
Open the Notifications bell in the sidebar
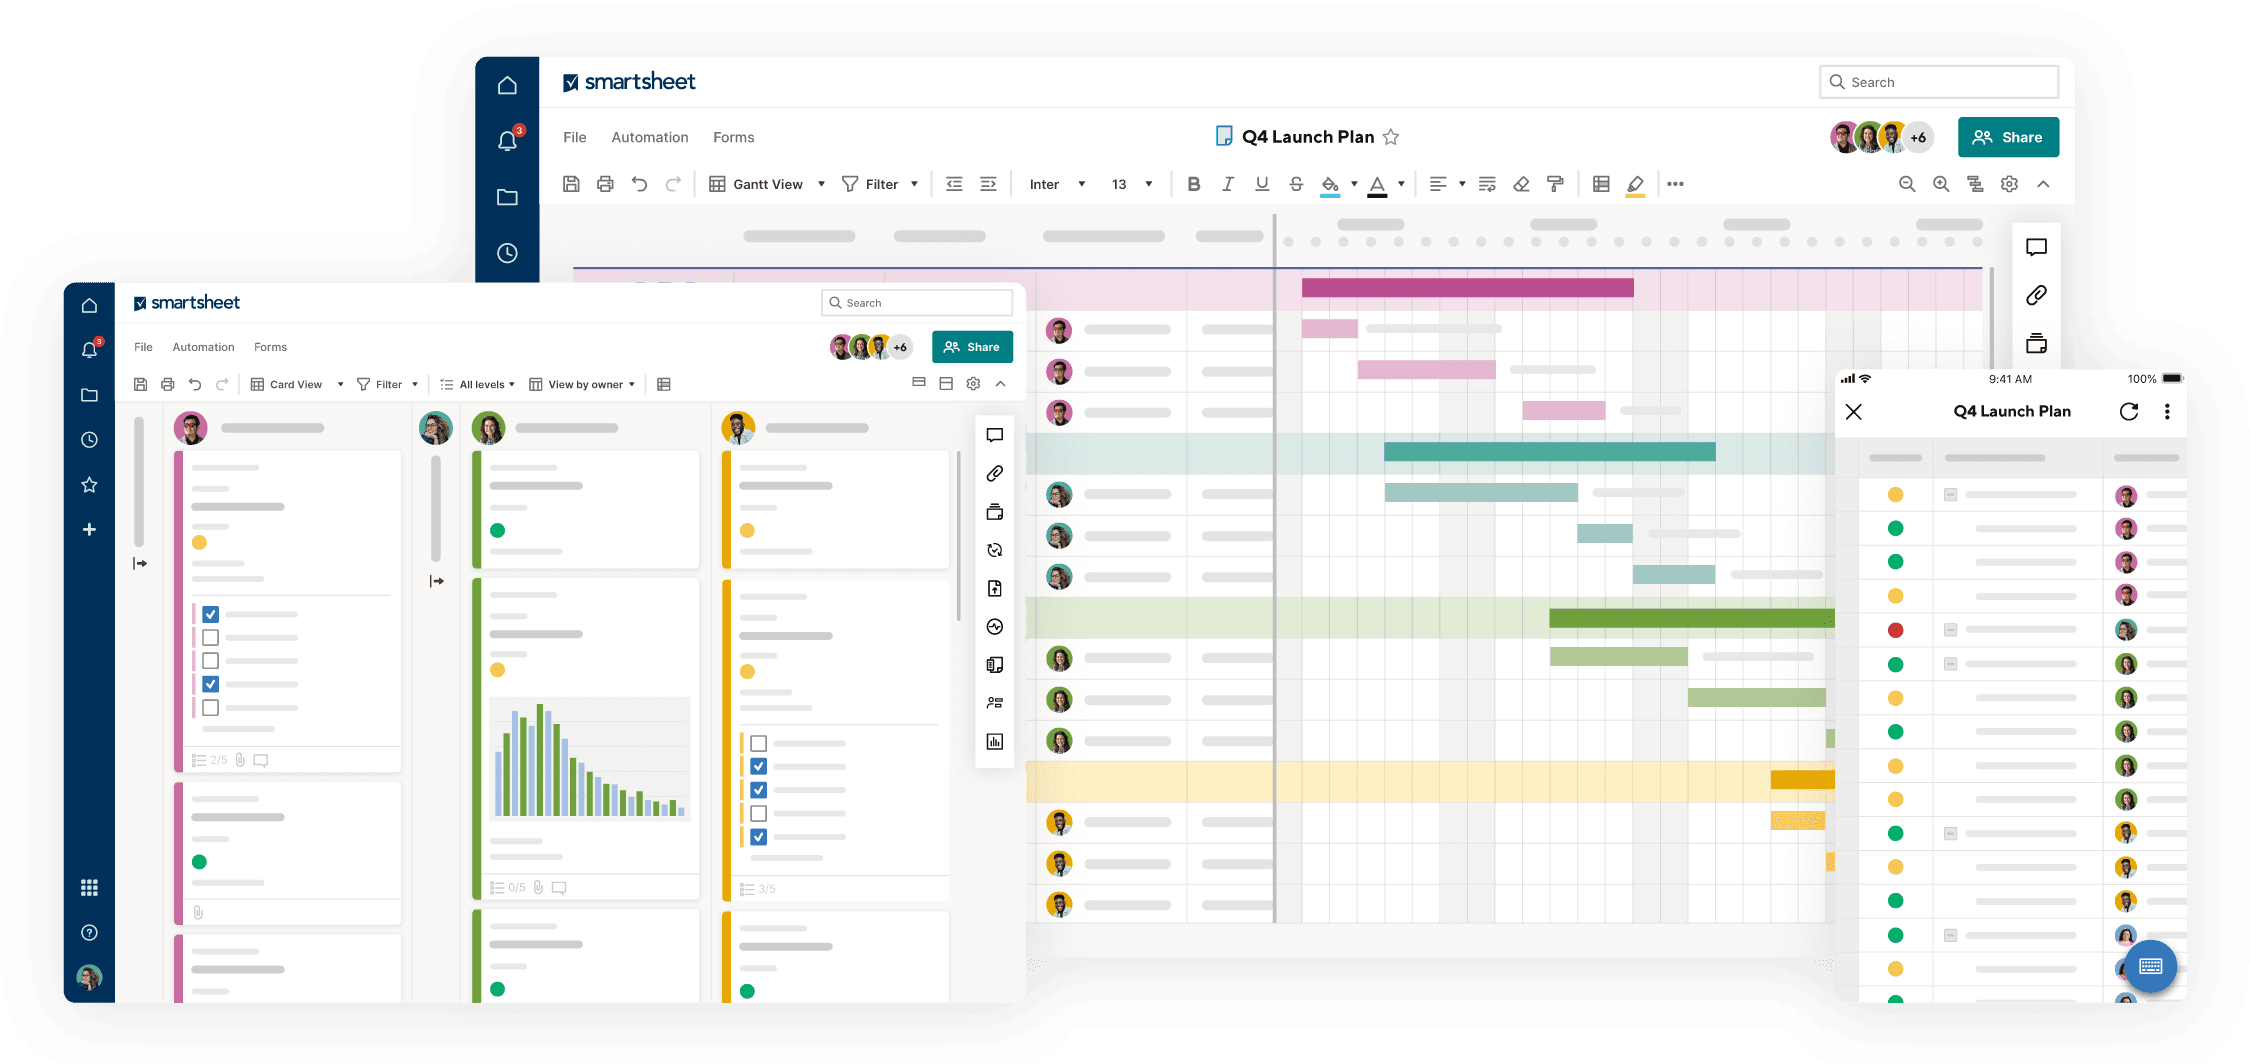click(508, 141)
